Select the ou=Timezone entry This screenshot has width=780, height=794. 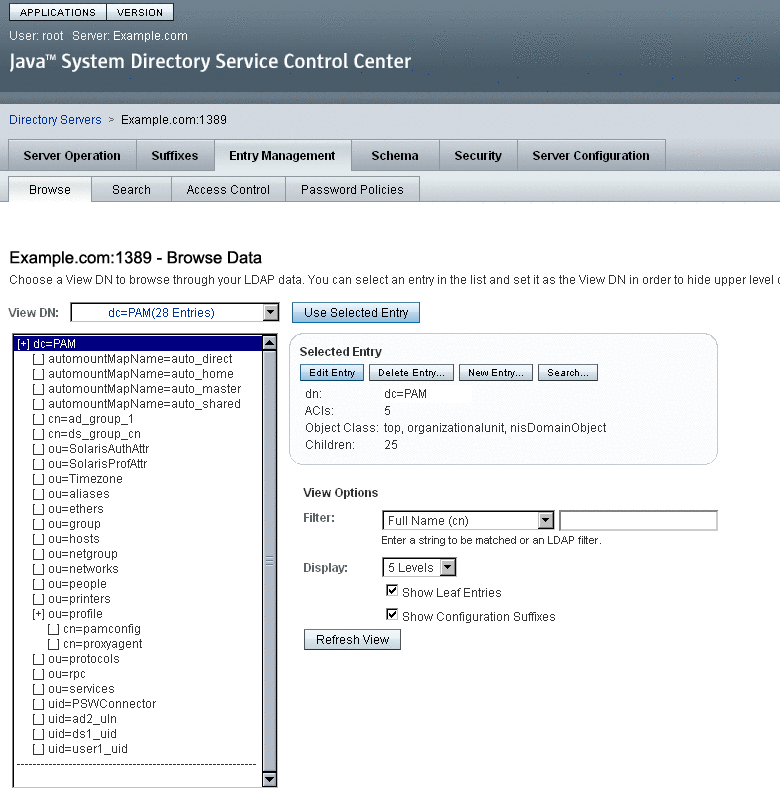tap(85, 479)
